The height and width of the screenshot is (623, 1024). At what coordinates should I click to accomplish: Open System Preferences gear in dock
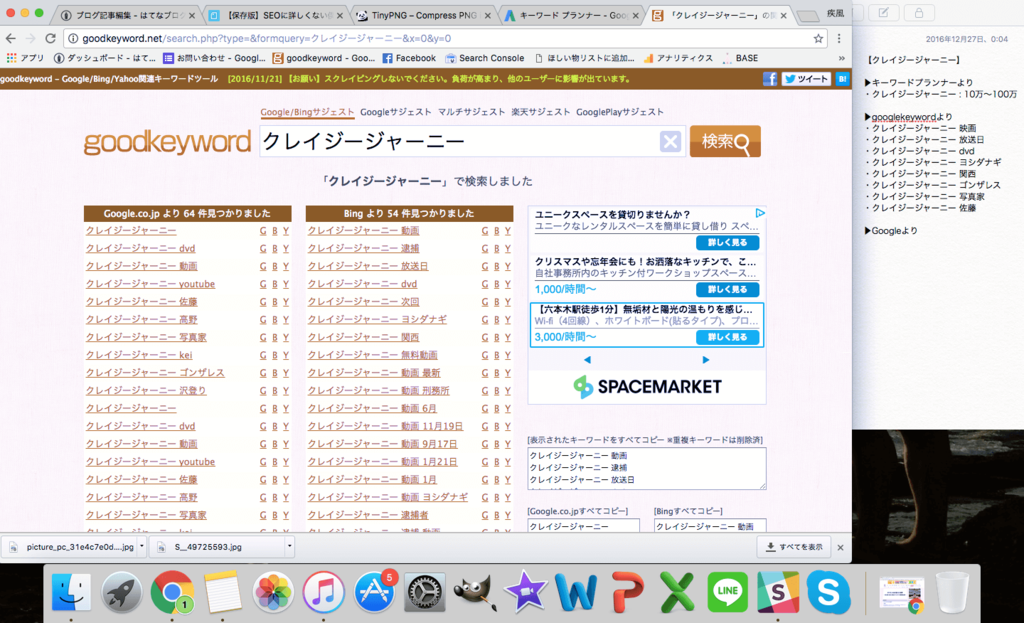point(424,592)
